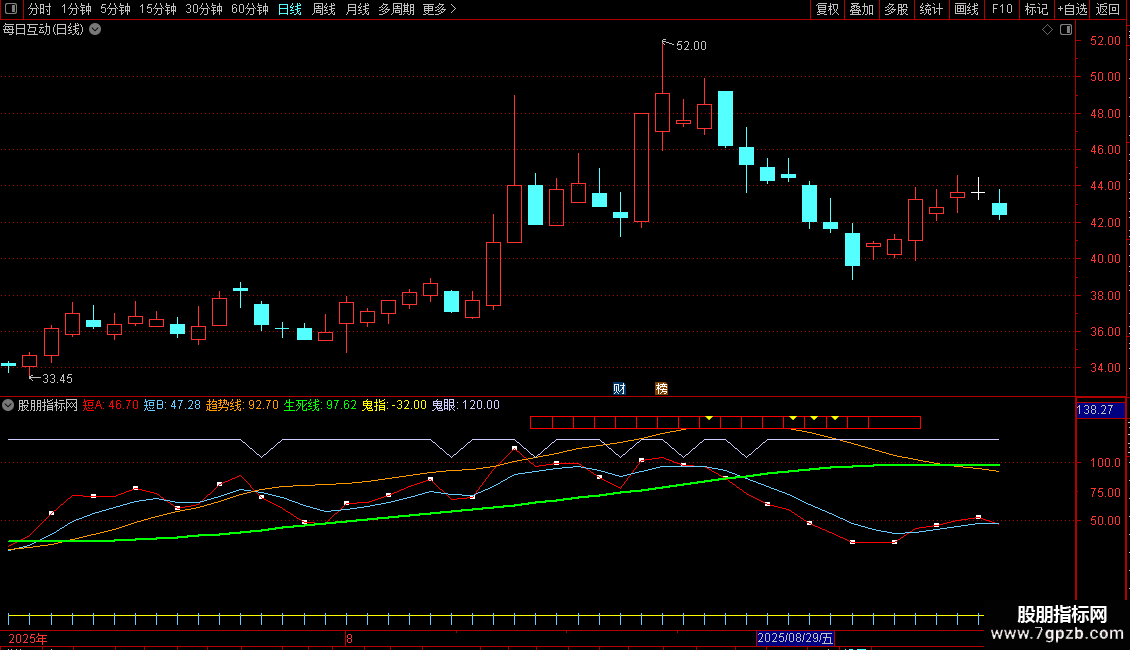Viewport: 1130px width, 650px height.
Task: Expand the 更多 periods menu
Action: tap(440, 9)
